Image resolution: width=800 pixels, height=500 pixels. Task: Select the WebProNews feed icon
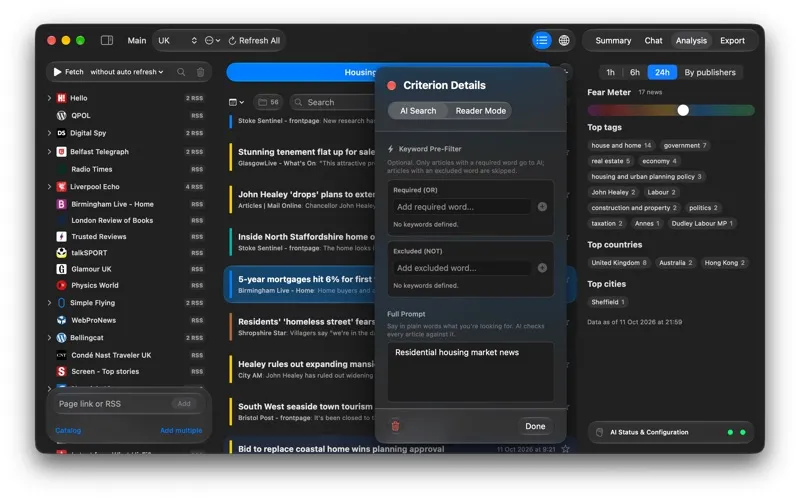(61, 320)
